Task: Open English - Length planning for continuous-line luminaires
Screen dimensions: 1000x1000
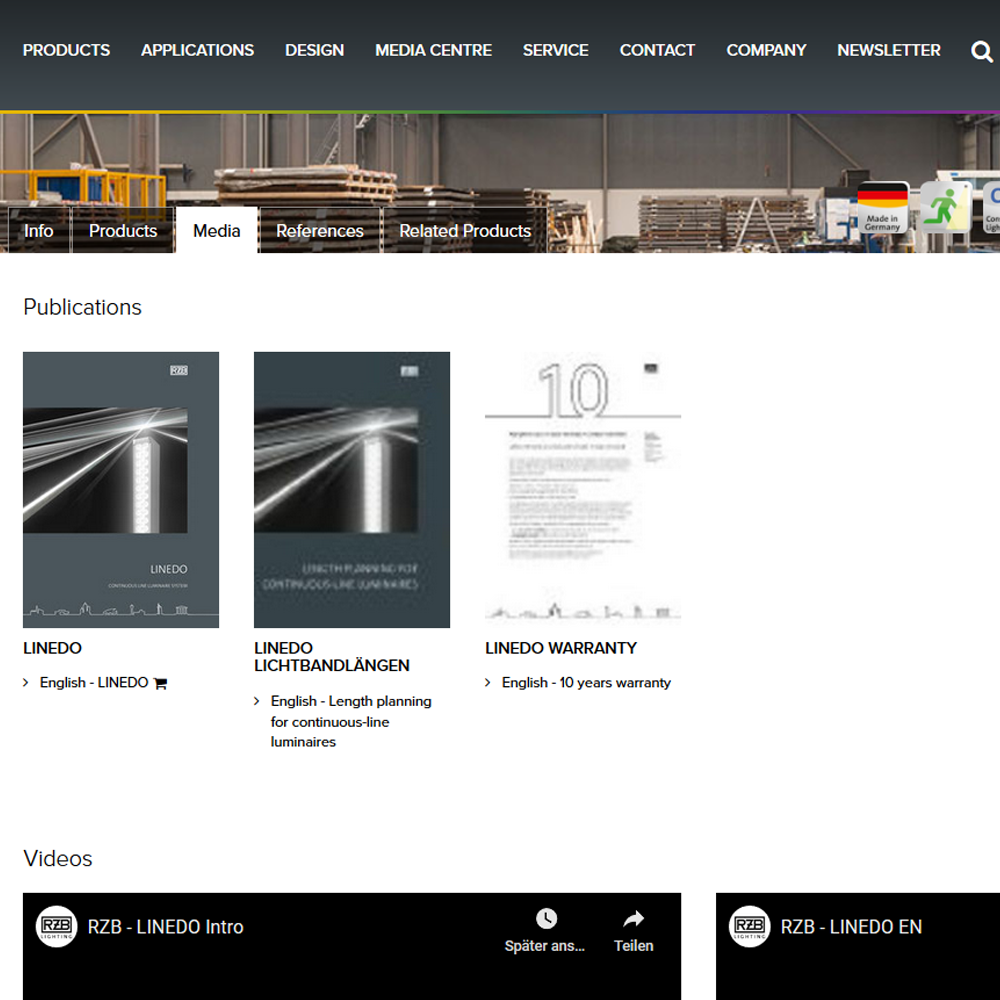Action: [x=351, y=721]
